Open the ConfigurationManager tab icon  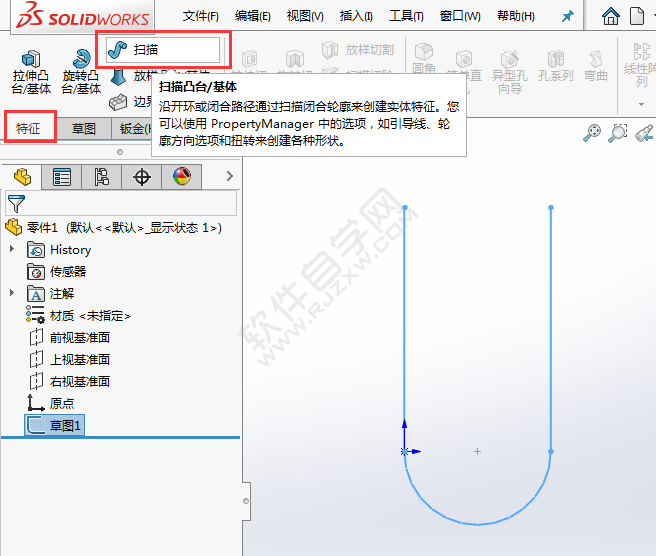click(x=102, y=177)
